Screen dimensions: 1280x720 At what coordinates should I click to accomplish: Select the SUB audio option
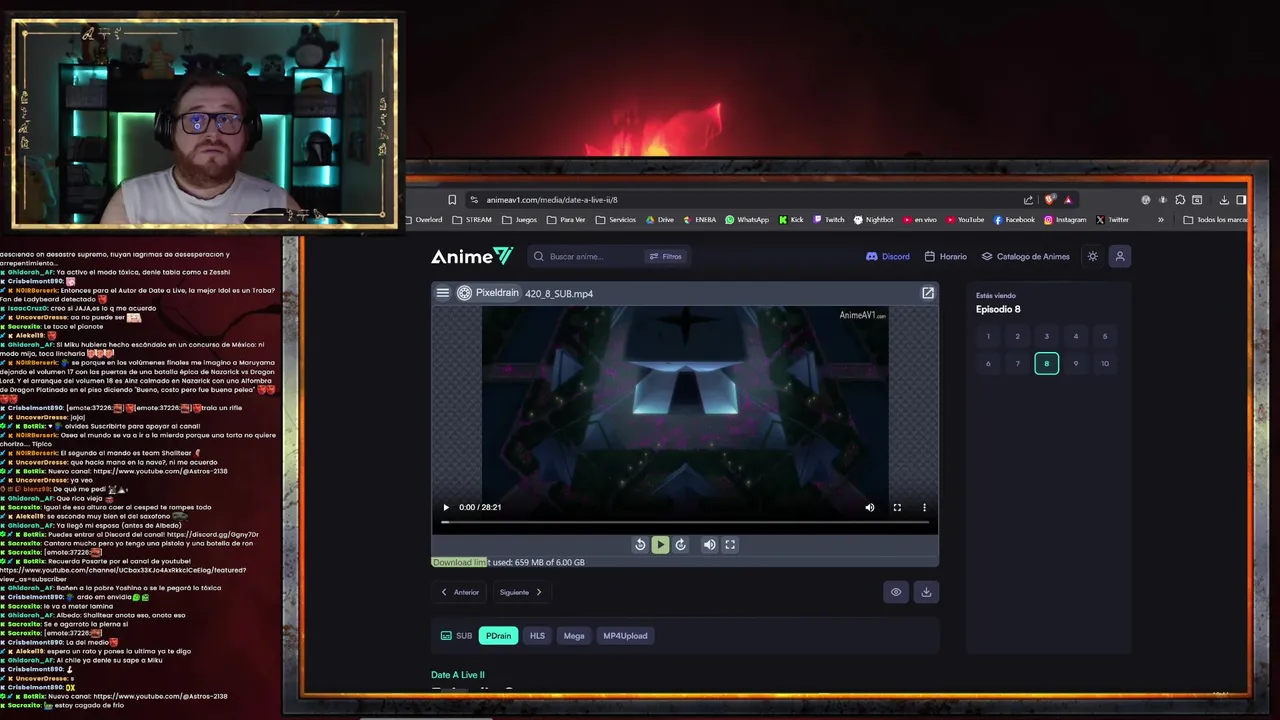click(x=456, y=636)
